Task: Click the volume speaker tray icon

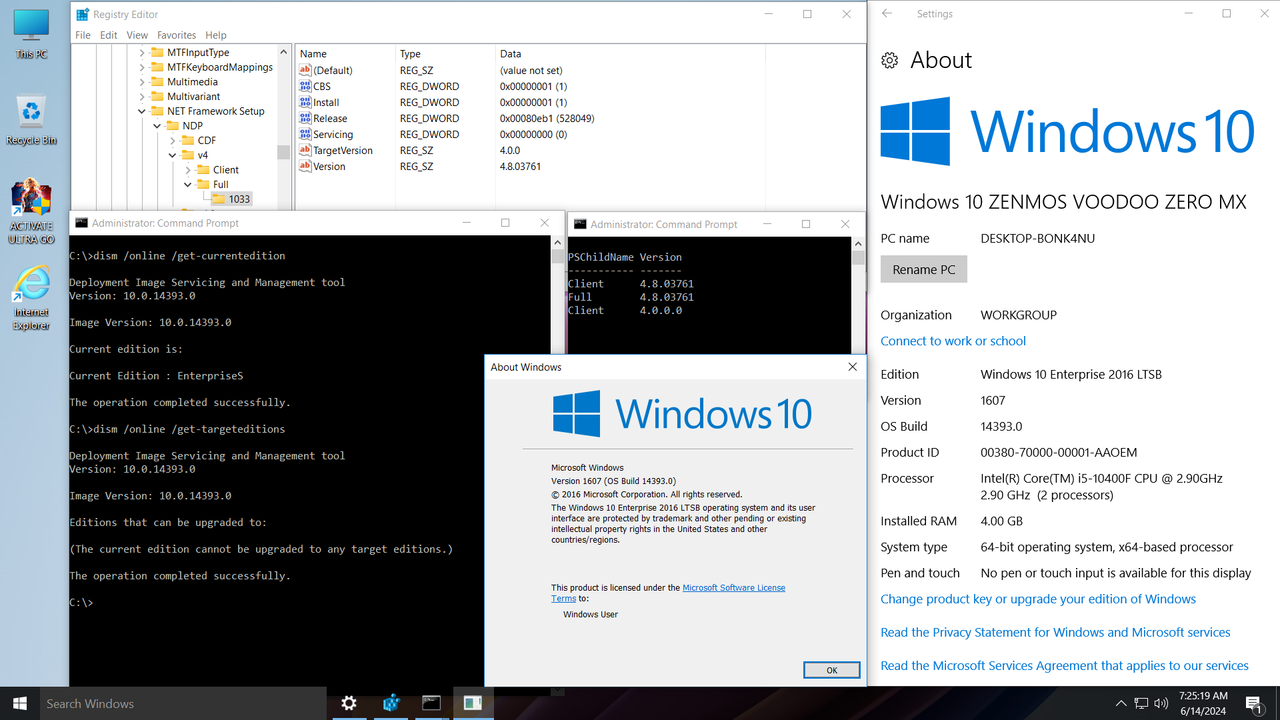Action: (x=1161, y=703)
